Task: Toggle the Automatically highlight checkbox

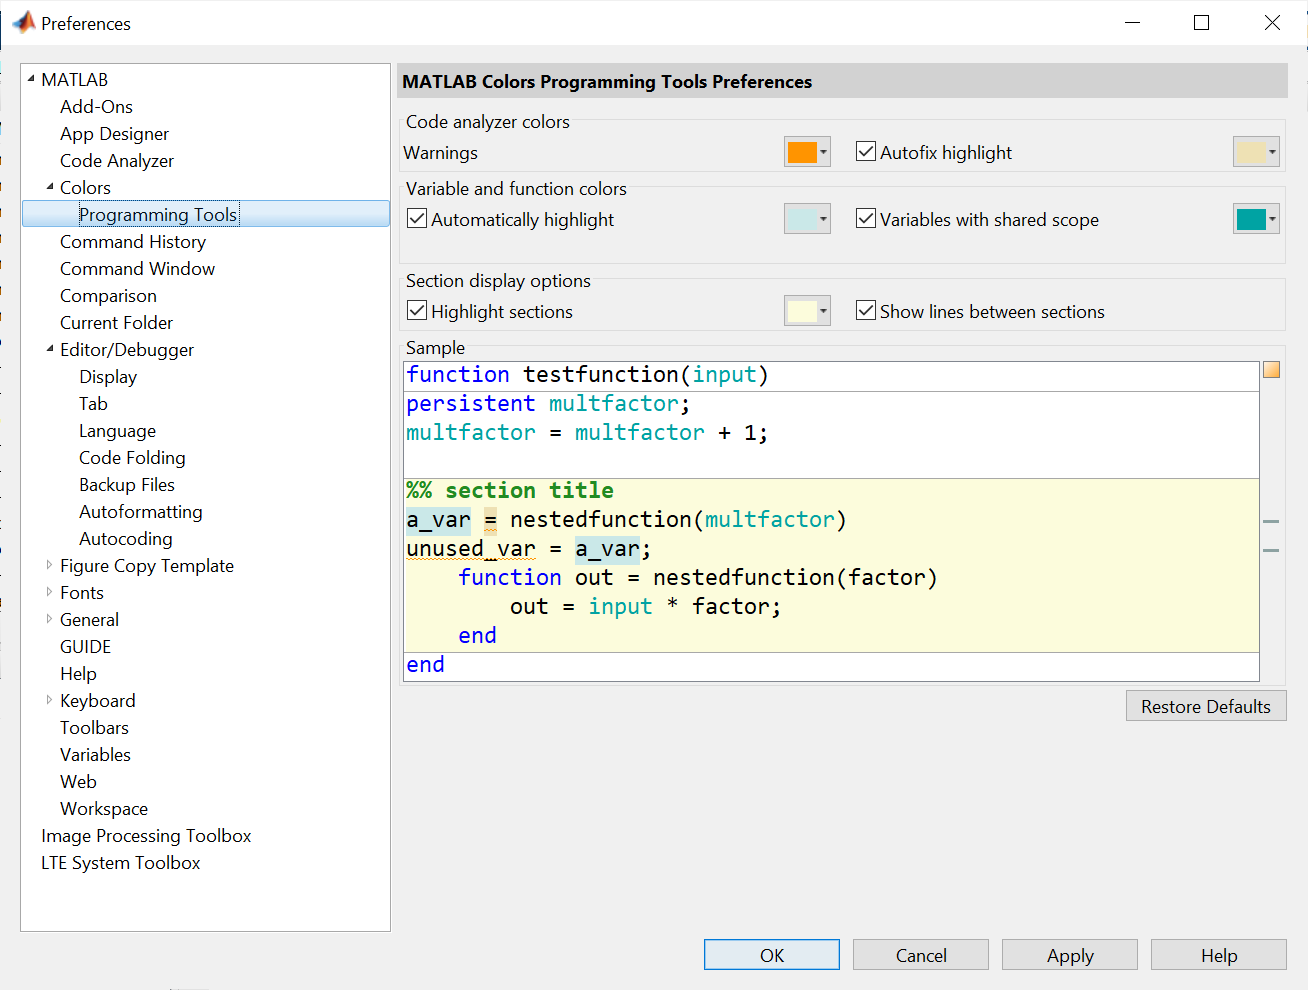Action: [417, 219]
